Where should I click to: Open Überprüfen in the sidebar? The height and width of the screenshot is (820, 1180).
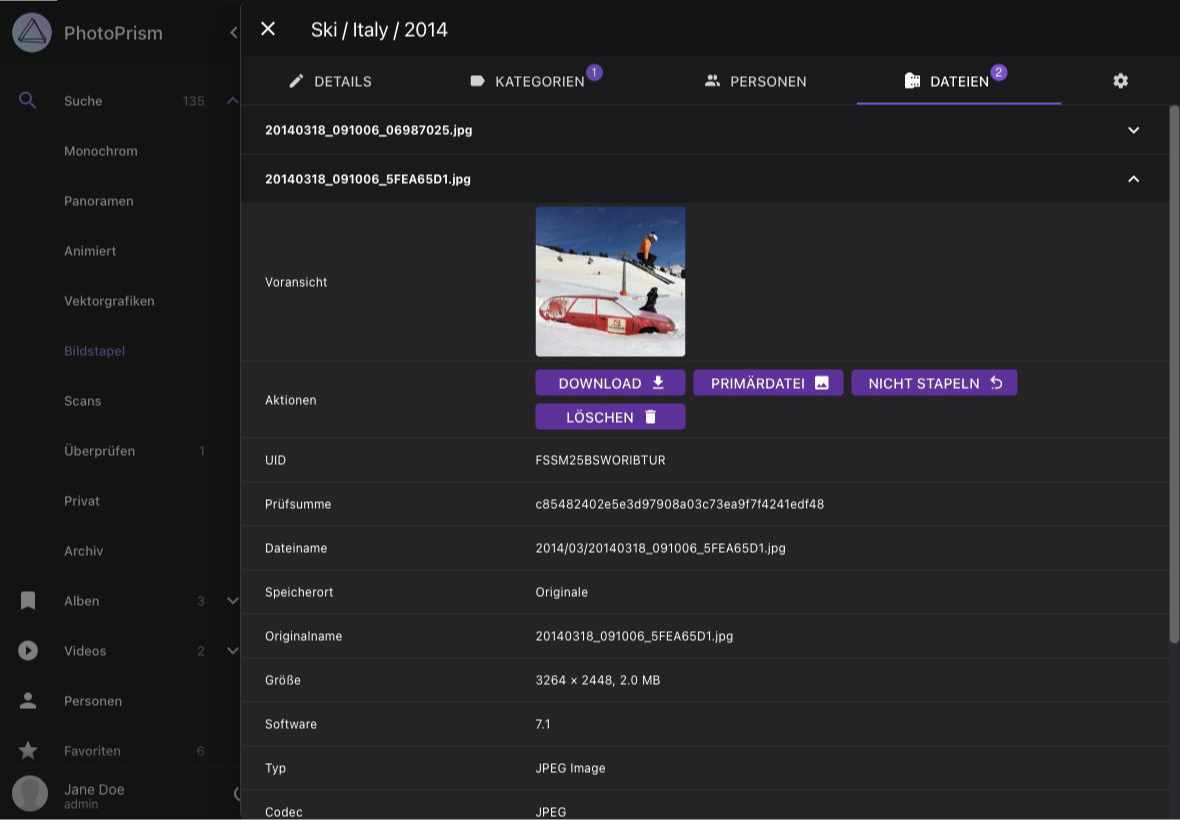pyautogui.click(x=99, y=451)
